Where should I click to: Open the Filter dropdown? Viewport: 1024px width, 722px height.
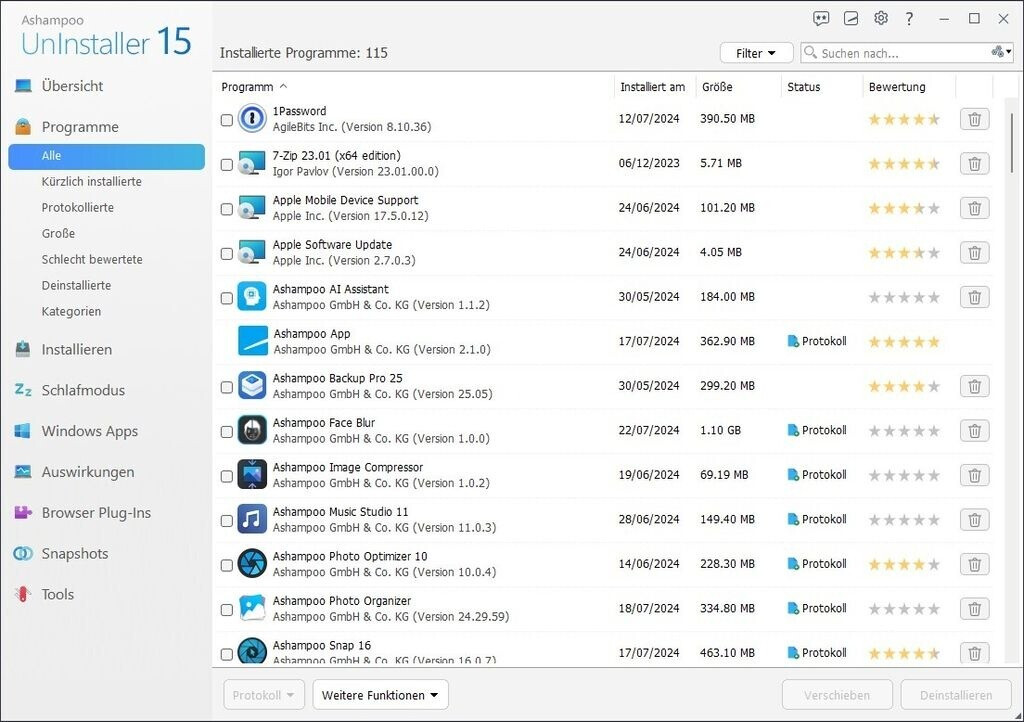coord(756,53)
